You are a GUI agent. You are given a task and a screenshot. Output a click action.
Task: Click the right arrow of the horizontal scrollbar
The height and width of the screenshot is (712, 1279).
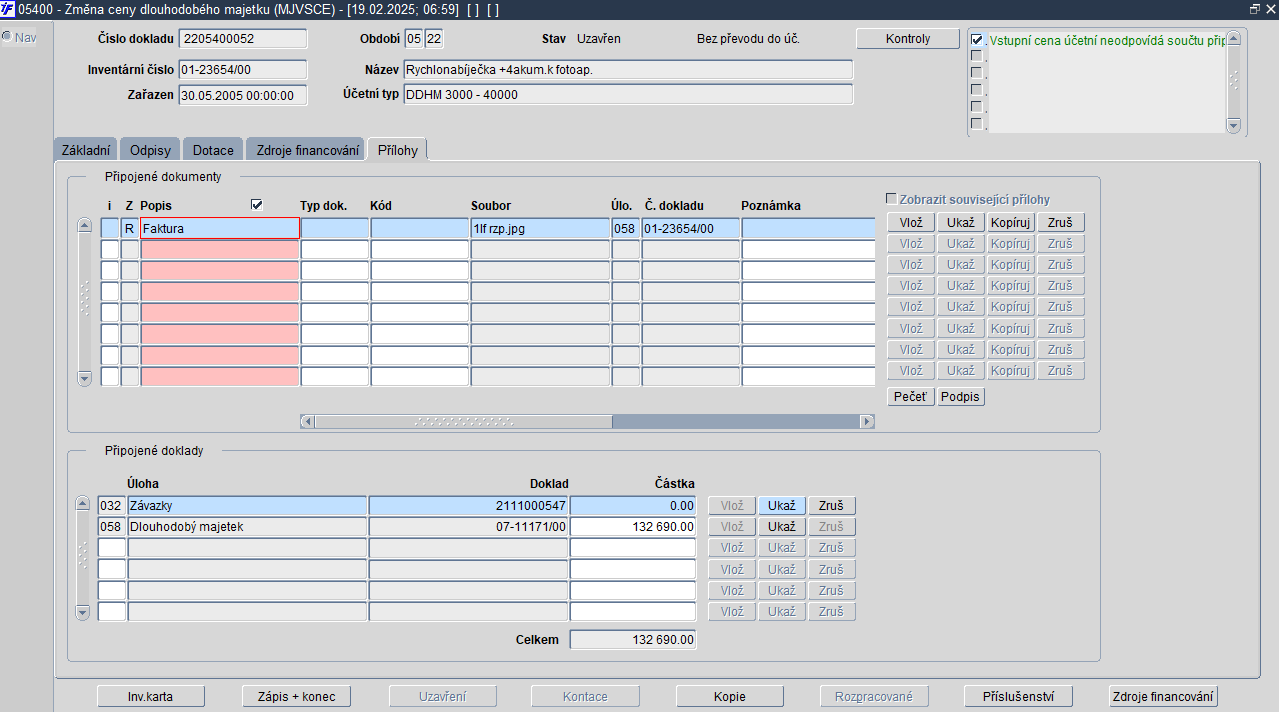pos(867,422)
